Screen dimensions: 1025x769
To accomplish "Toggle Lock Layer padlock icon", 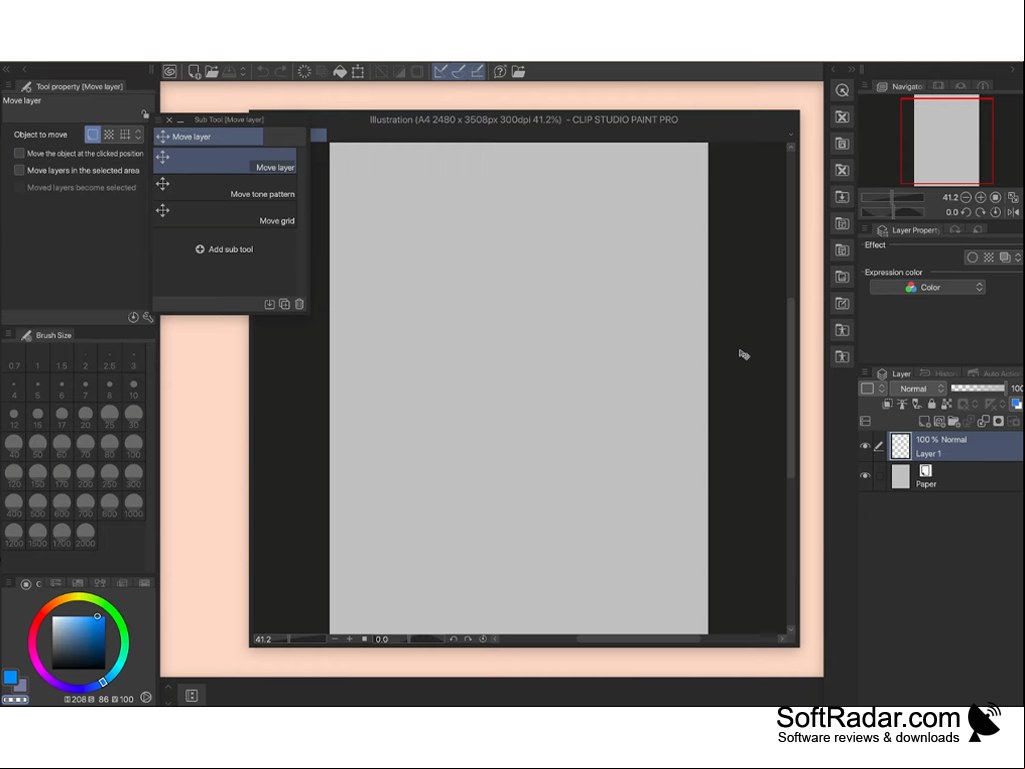I will [932, 404].
